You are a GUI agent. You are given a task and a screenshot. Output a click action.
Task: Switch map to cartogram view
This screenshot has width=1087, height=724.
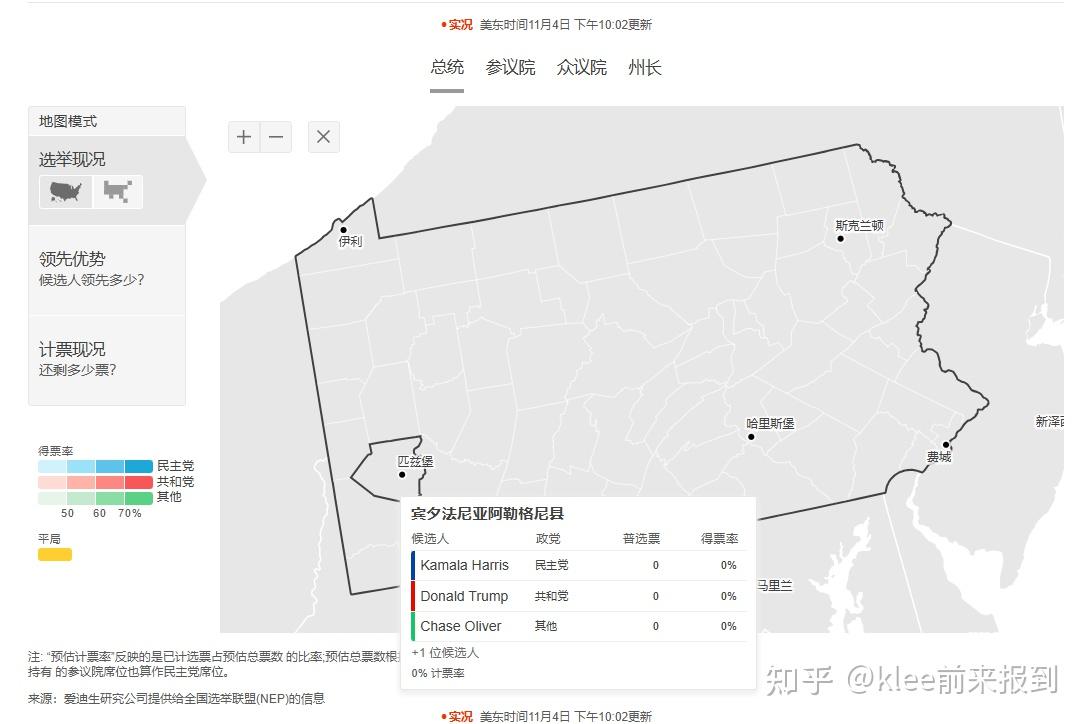(118, 190)
